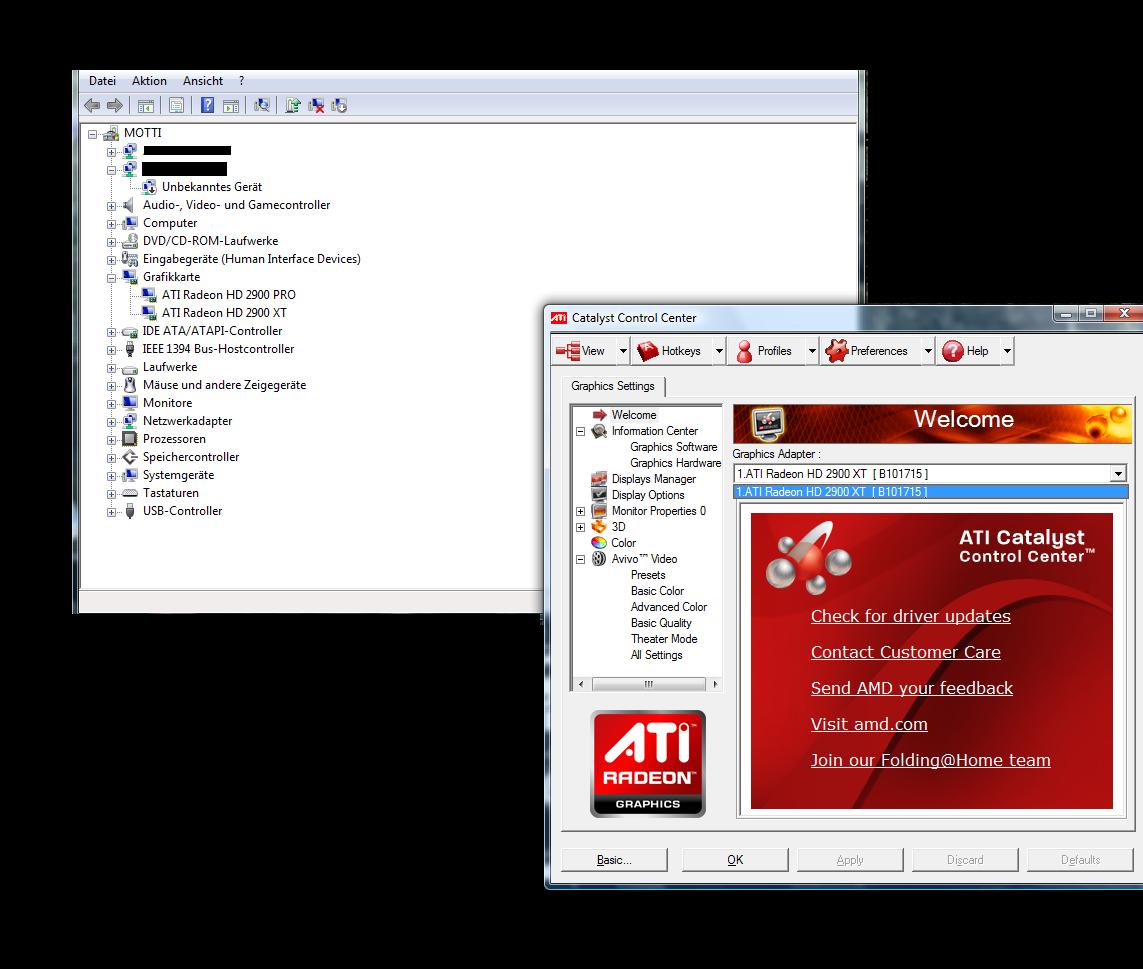The width and height of the screenshot is (1143, 969).
Task: Click the ATI Radeon HD 2900 PRO adapter icon
Action: coord(149,295)
